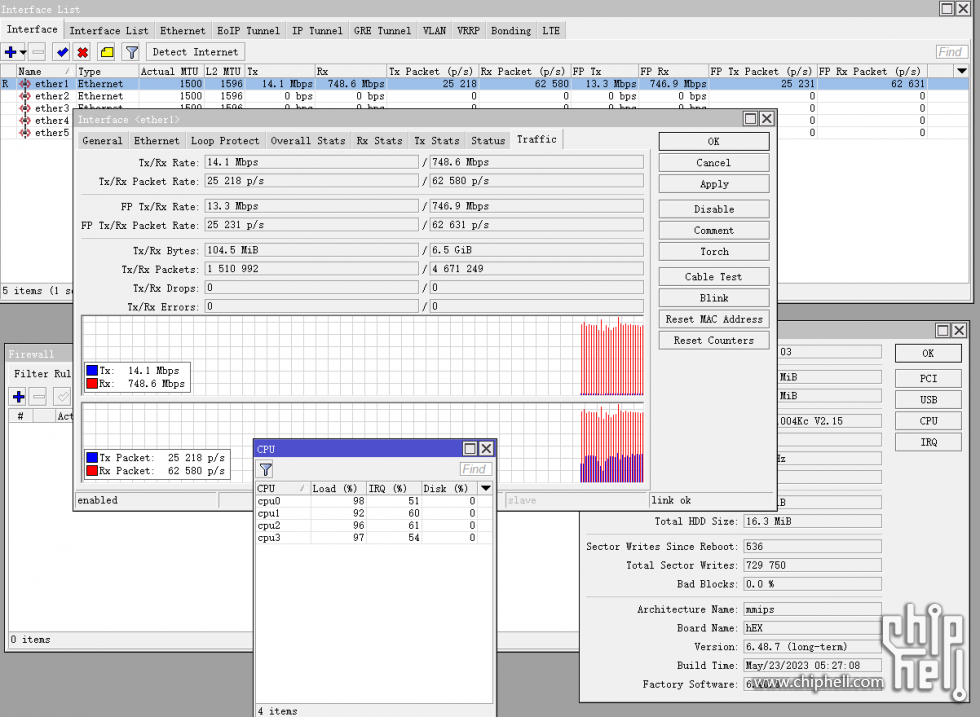
Task: Open the Overall Stats tab
Action: click(308, 141)
